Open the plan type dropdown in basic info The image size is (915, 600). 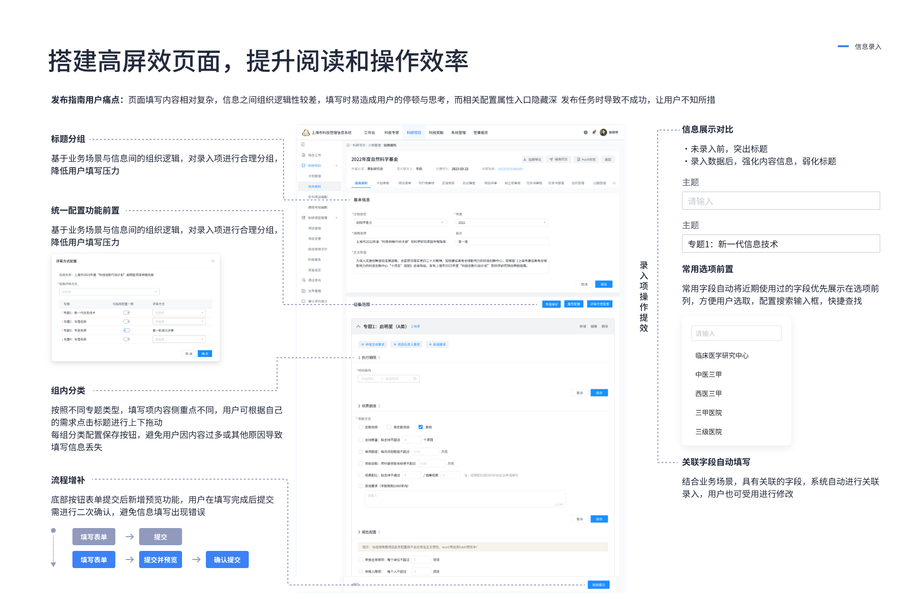pyautogui.click(x=400, y=222)
